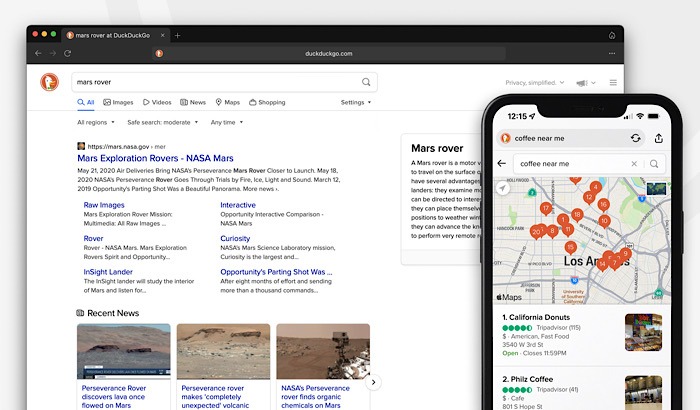Open a new browser tab with plus
Image resolution: width=700 pixels, height=410 pixels.
(178, 35)
